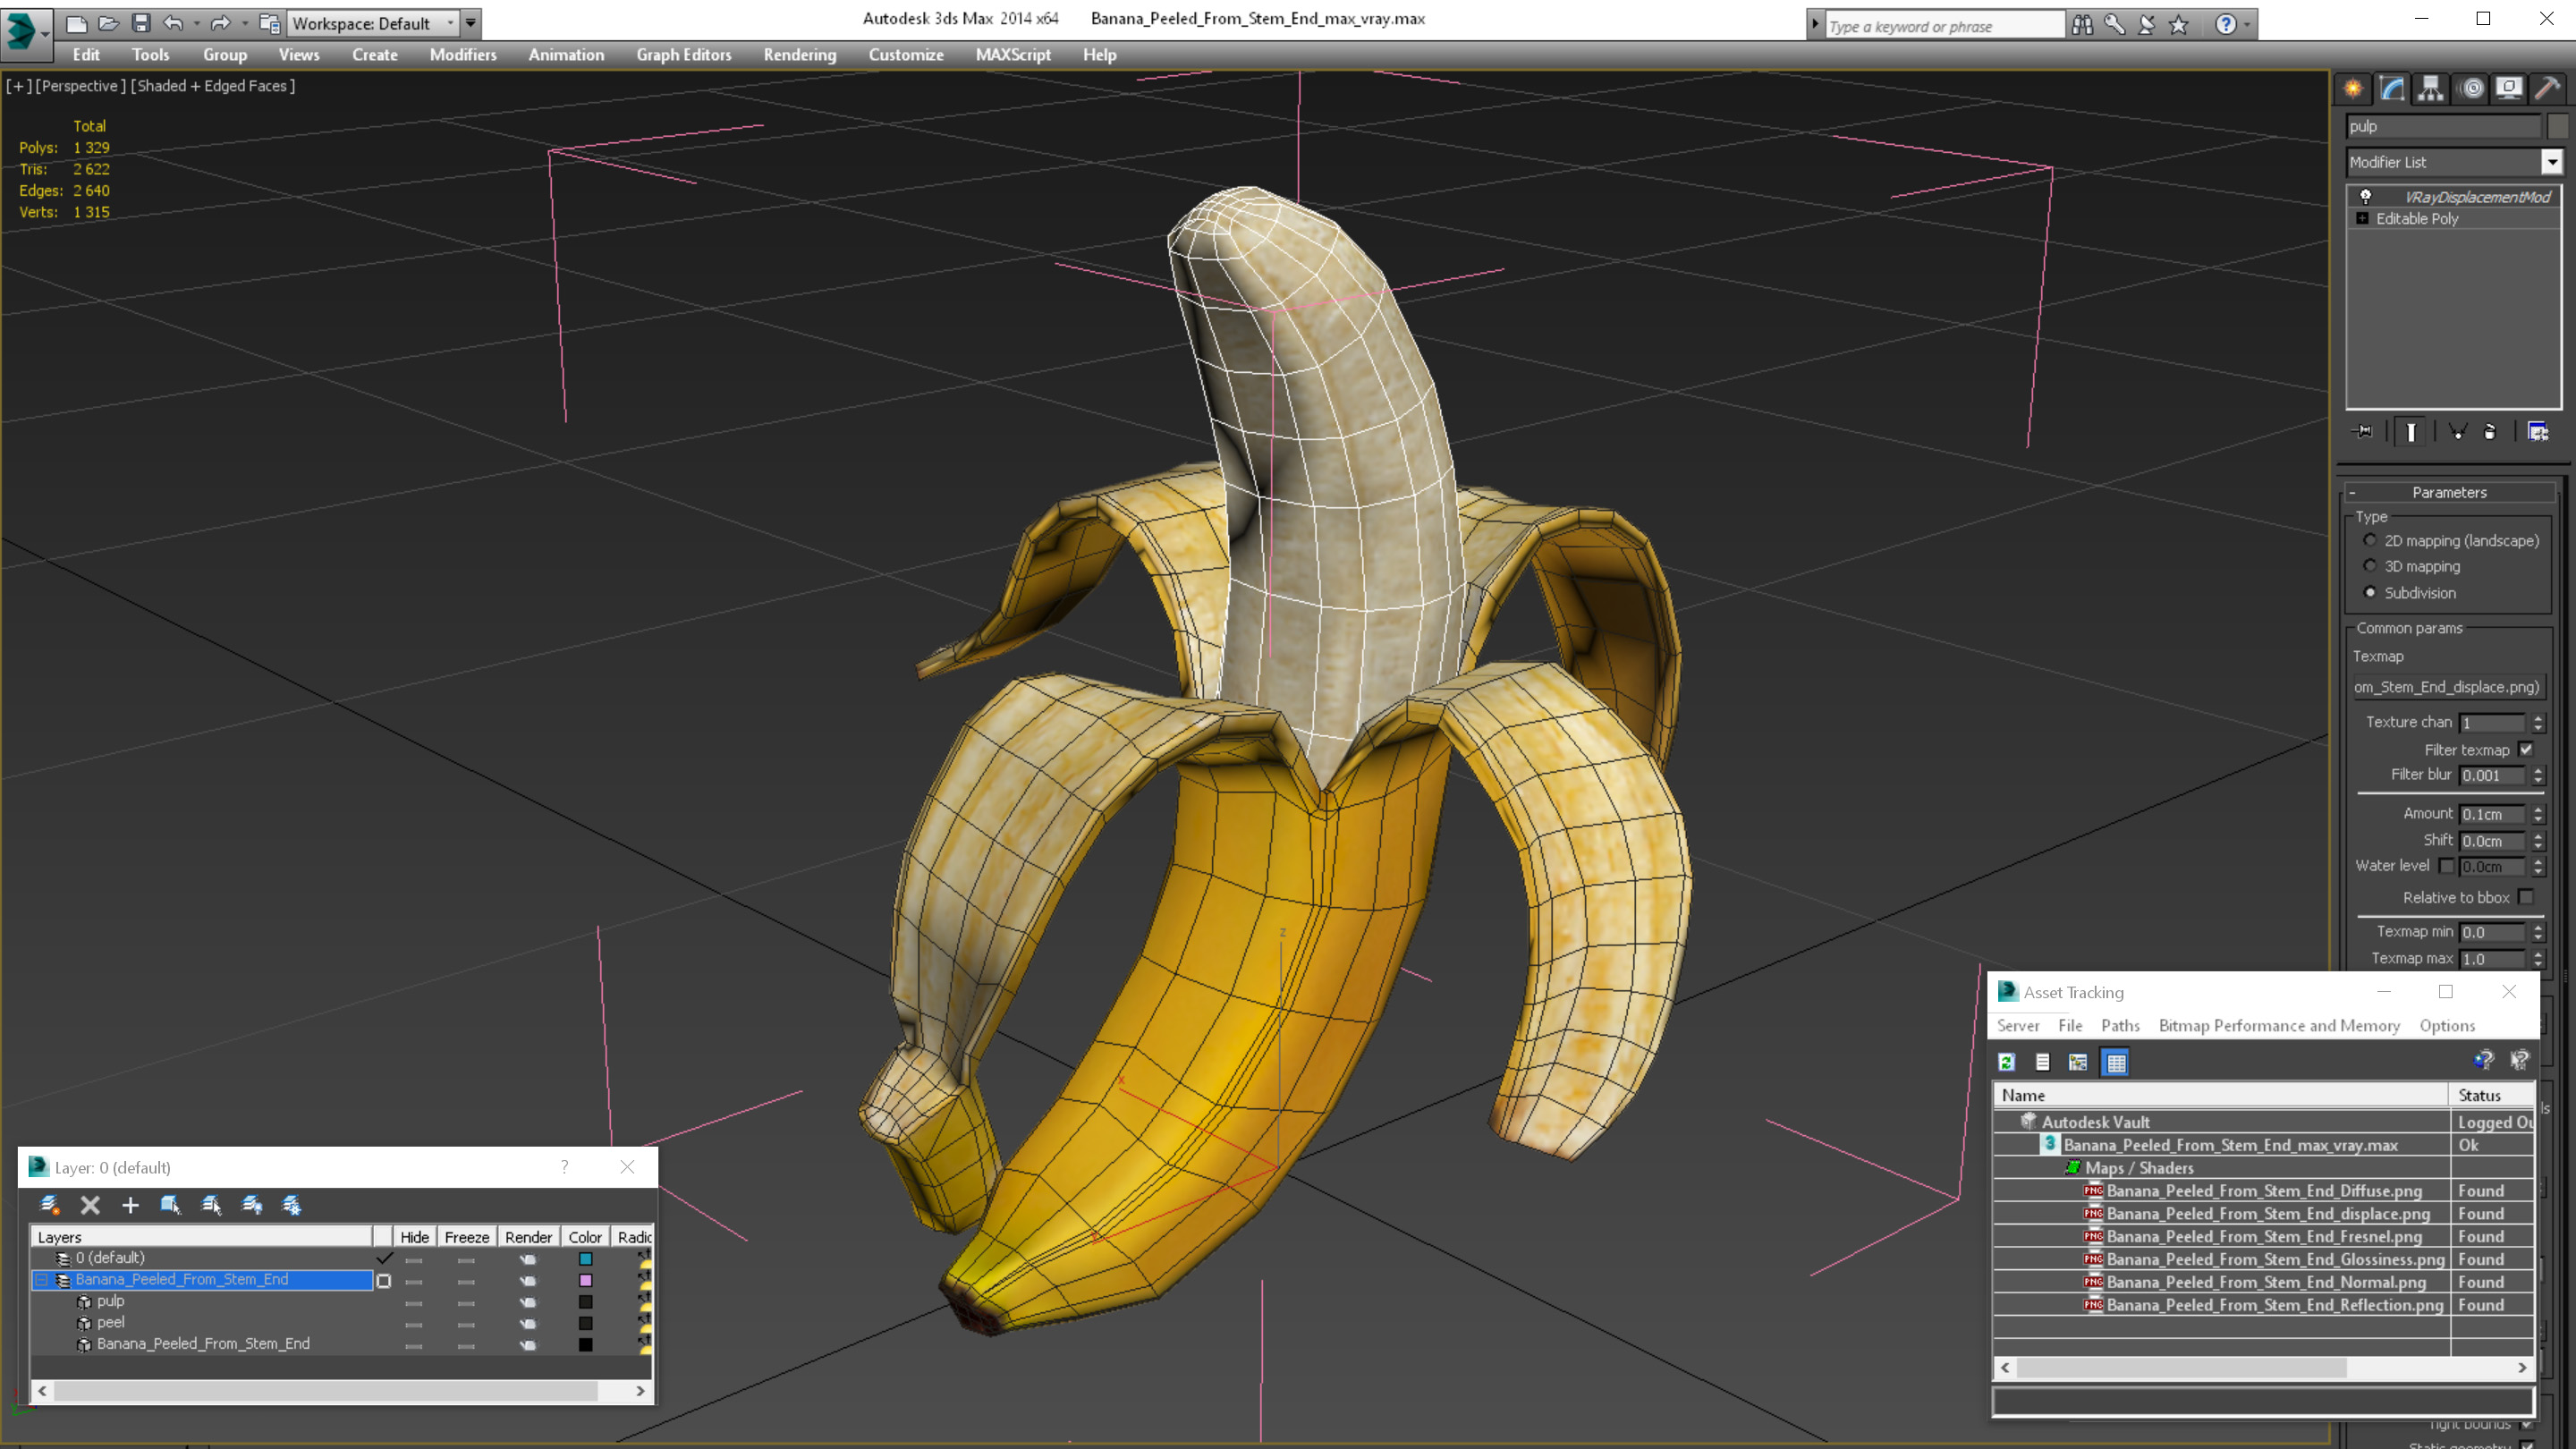Click Configure Modifier Sets icon

2538,431
